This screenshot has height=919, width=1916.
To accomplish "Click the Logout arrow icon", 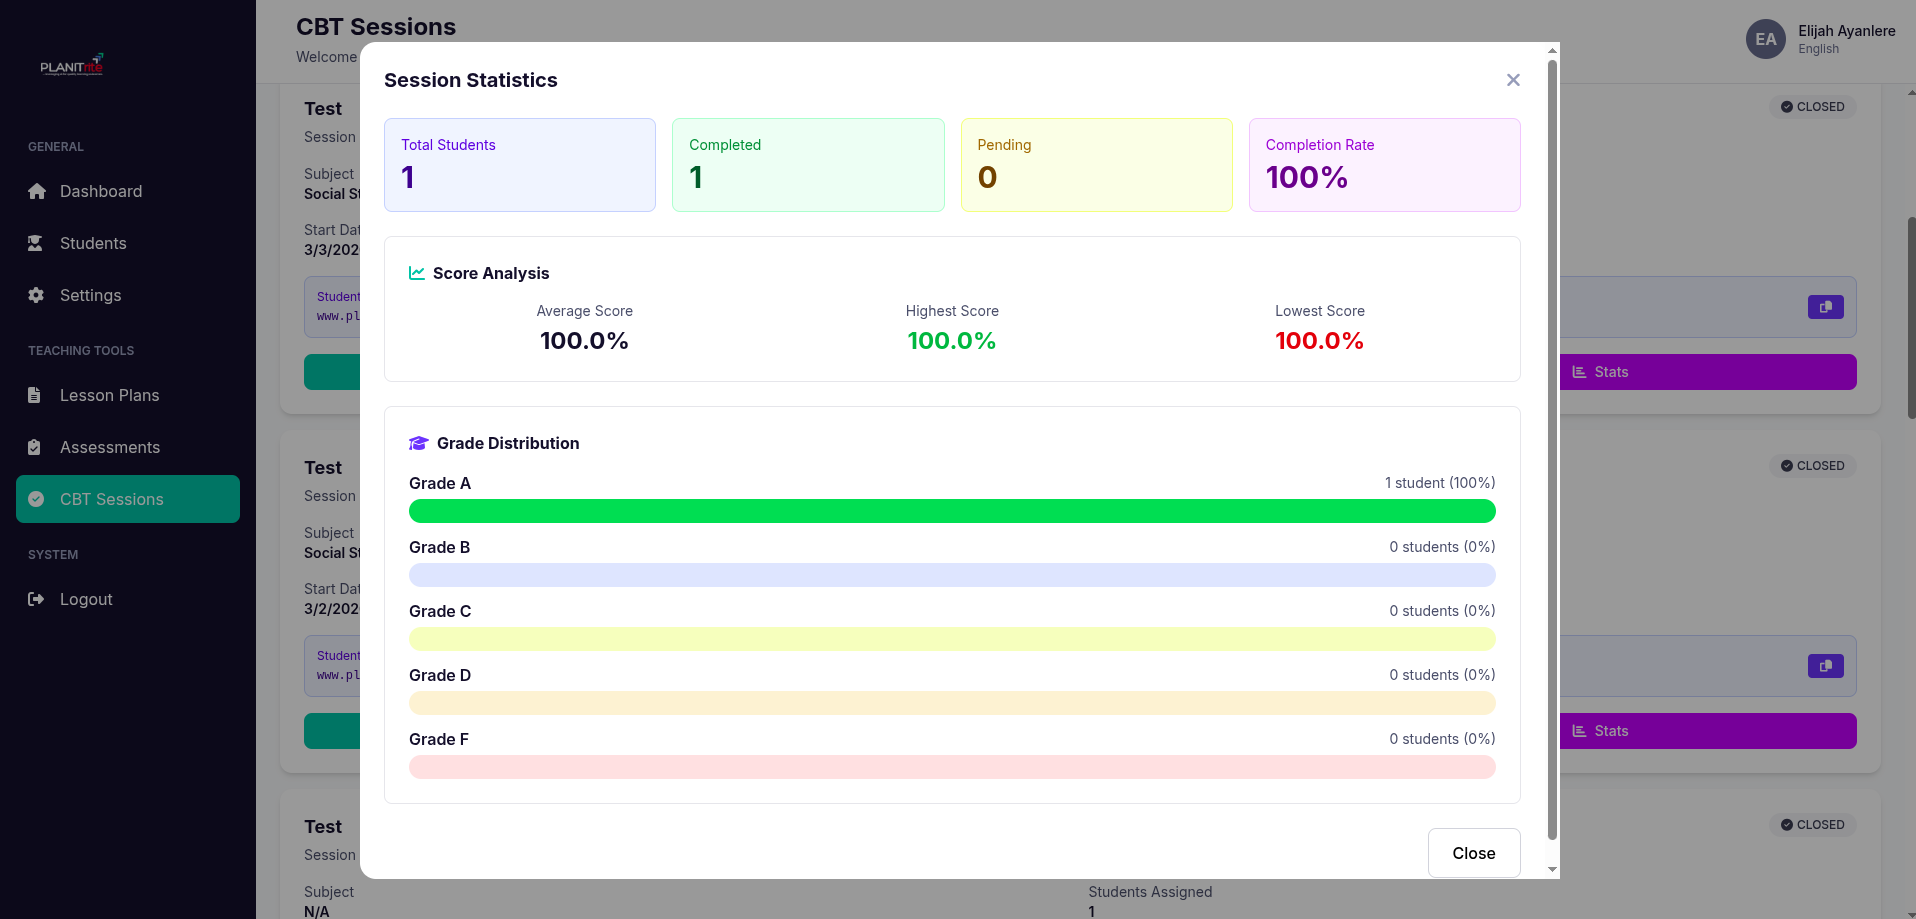I will click(36, 599).
